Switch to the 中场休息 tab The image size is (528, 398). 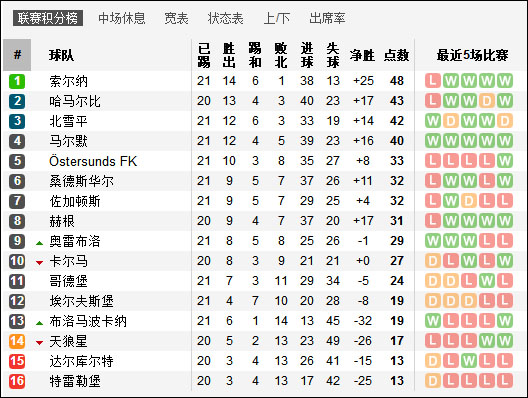click(122, 18)
